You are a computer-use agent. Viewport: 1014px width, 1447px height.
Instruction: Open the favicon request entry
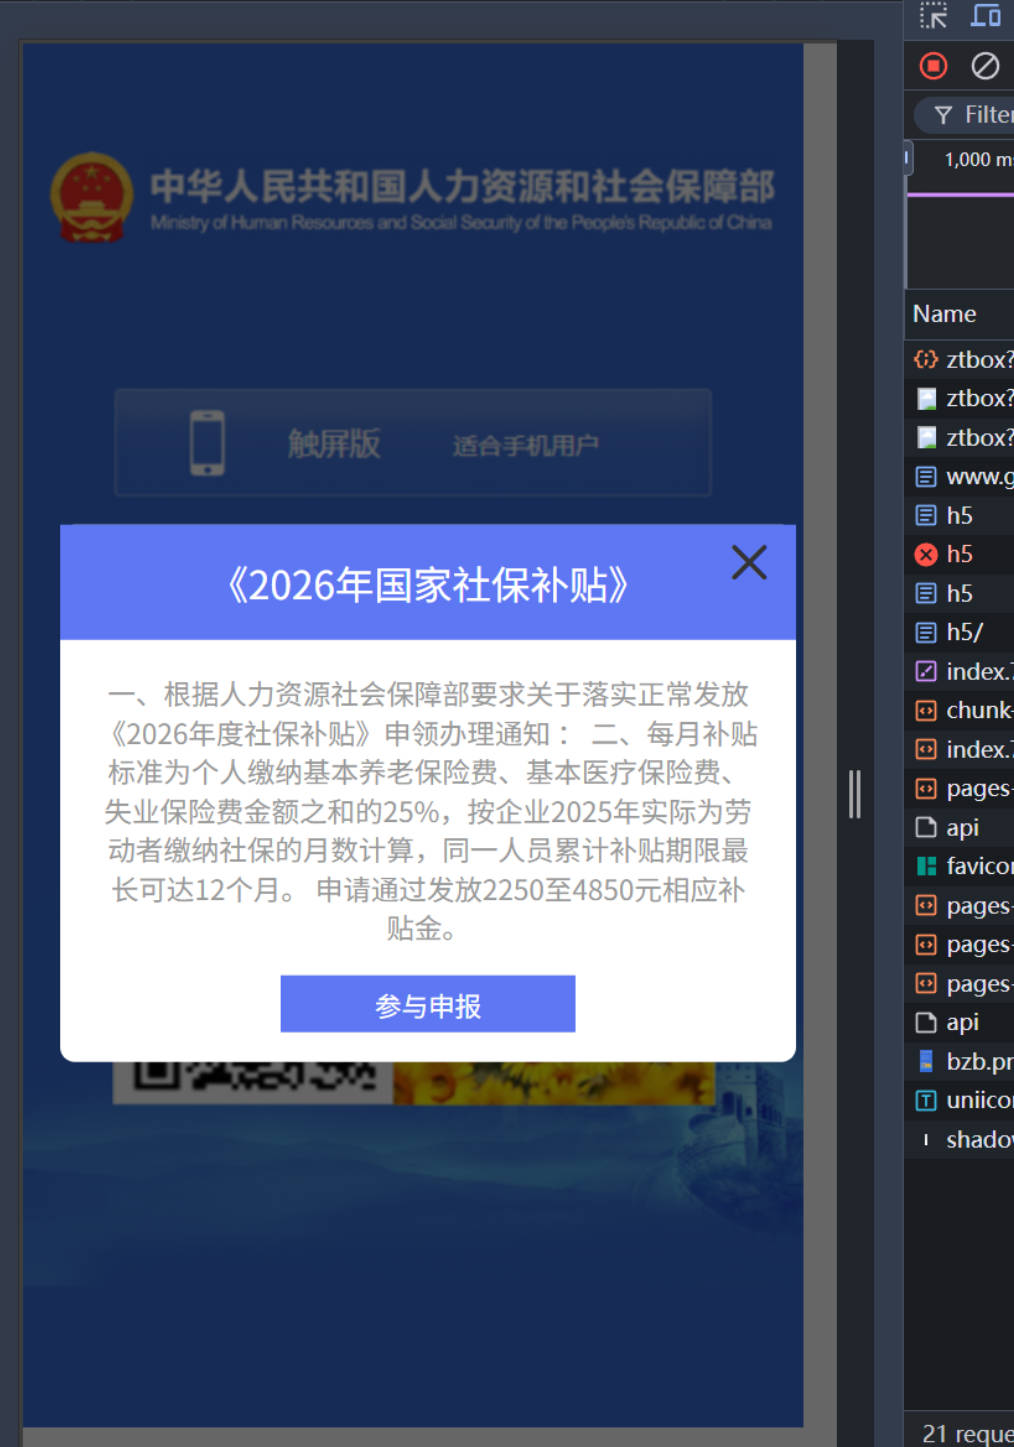[976, 866]
